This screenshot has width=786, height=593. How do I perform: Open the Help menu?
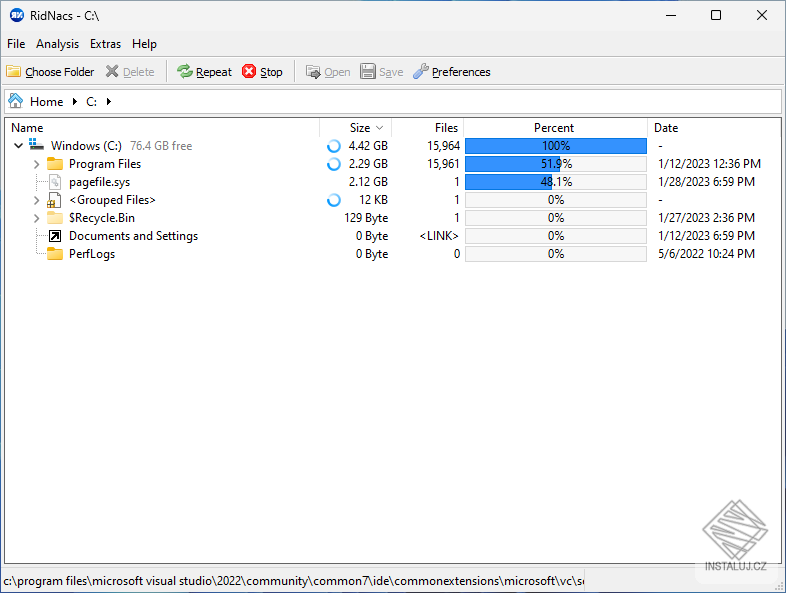coord(144,44)
